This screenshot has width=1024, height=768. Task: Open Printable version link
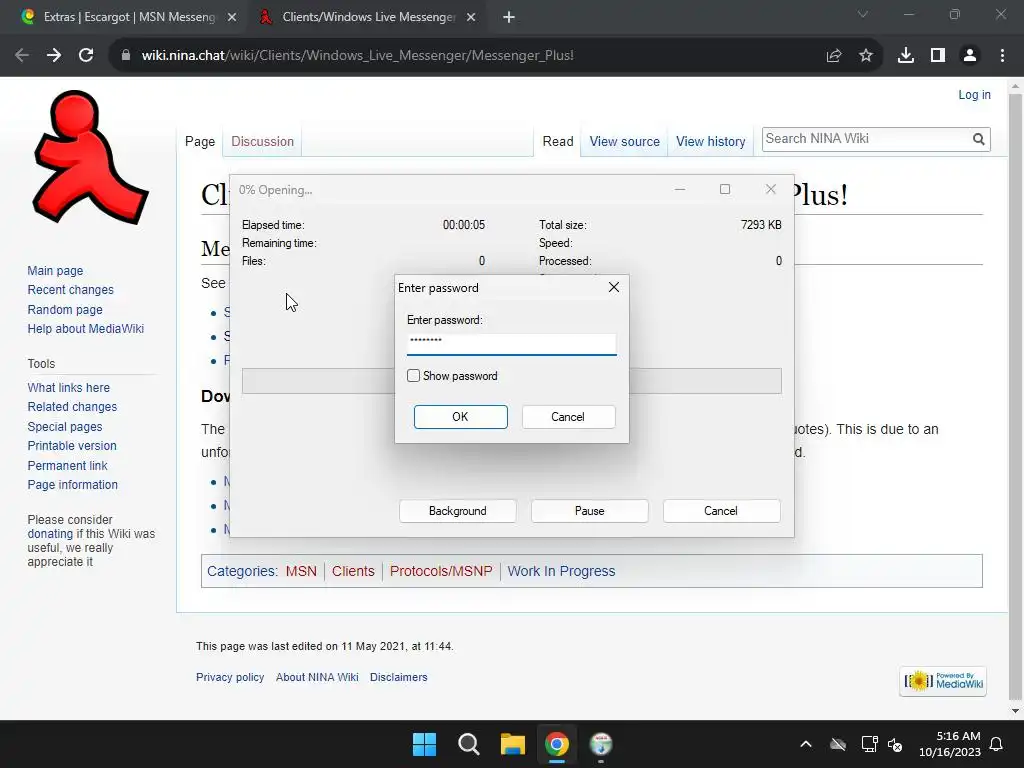(x=72, y=445)
